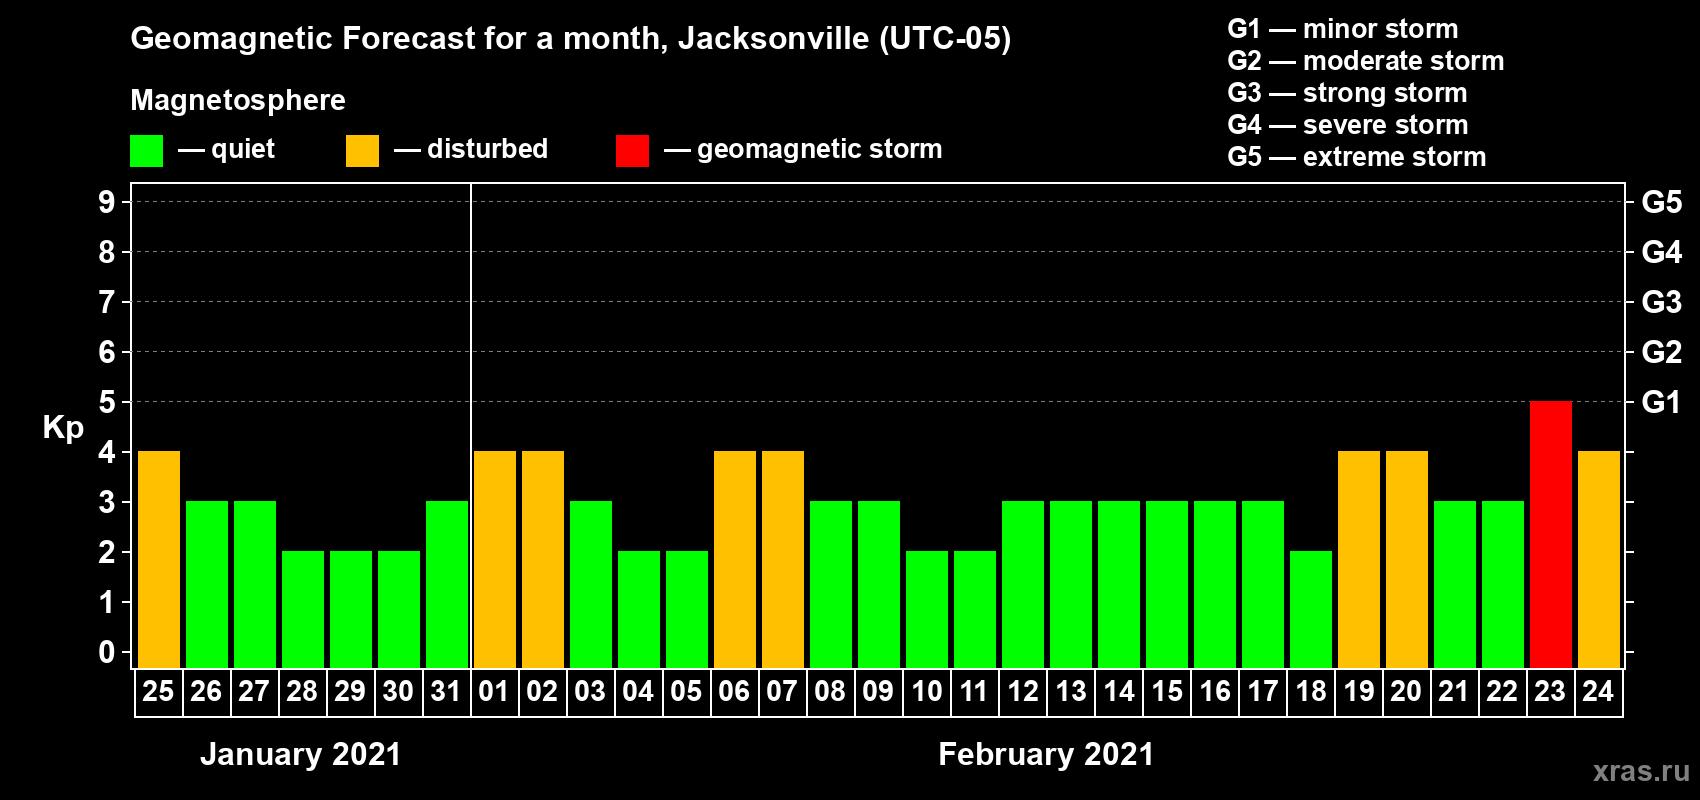The height and width of the screenshot is (800, 1700).
Task: Click the 'G2 — moderate storm' legend line
Action: pyautogui.click(x=1366, y=61)
